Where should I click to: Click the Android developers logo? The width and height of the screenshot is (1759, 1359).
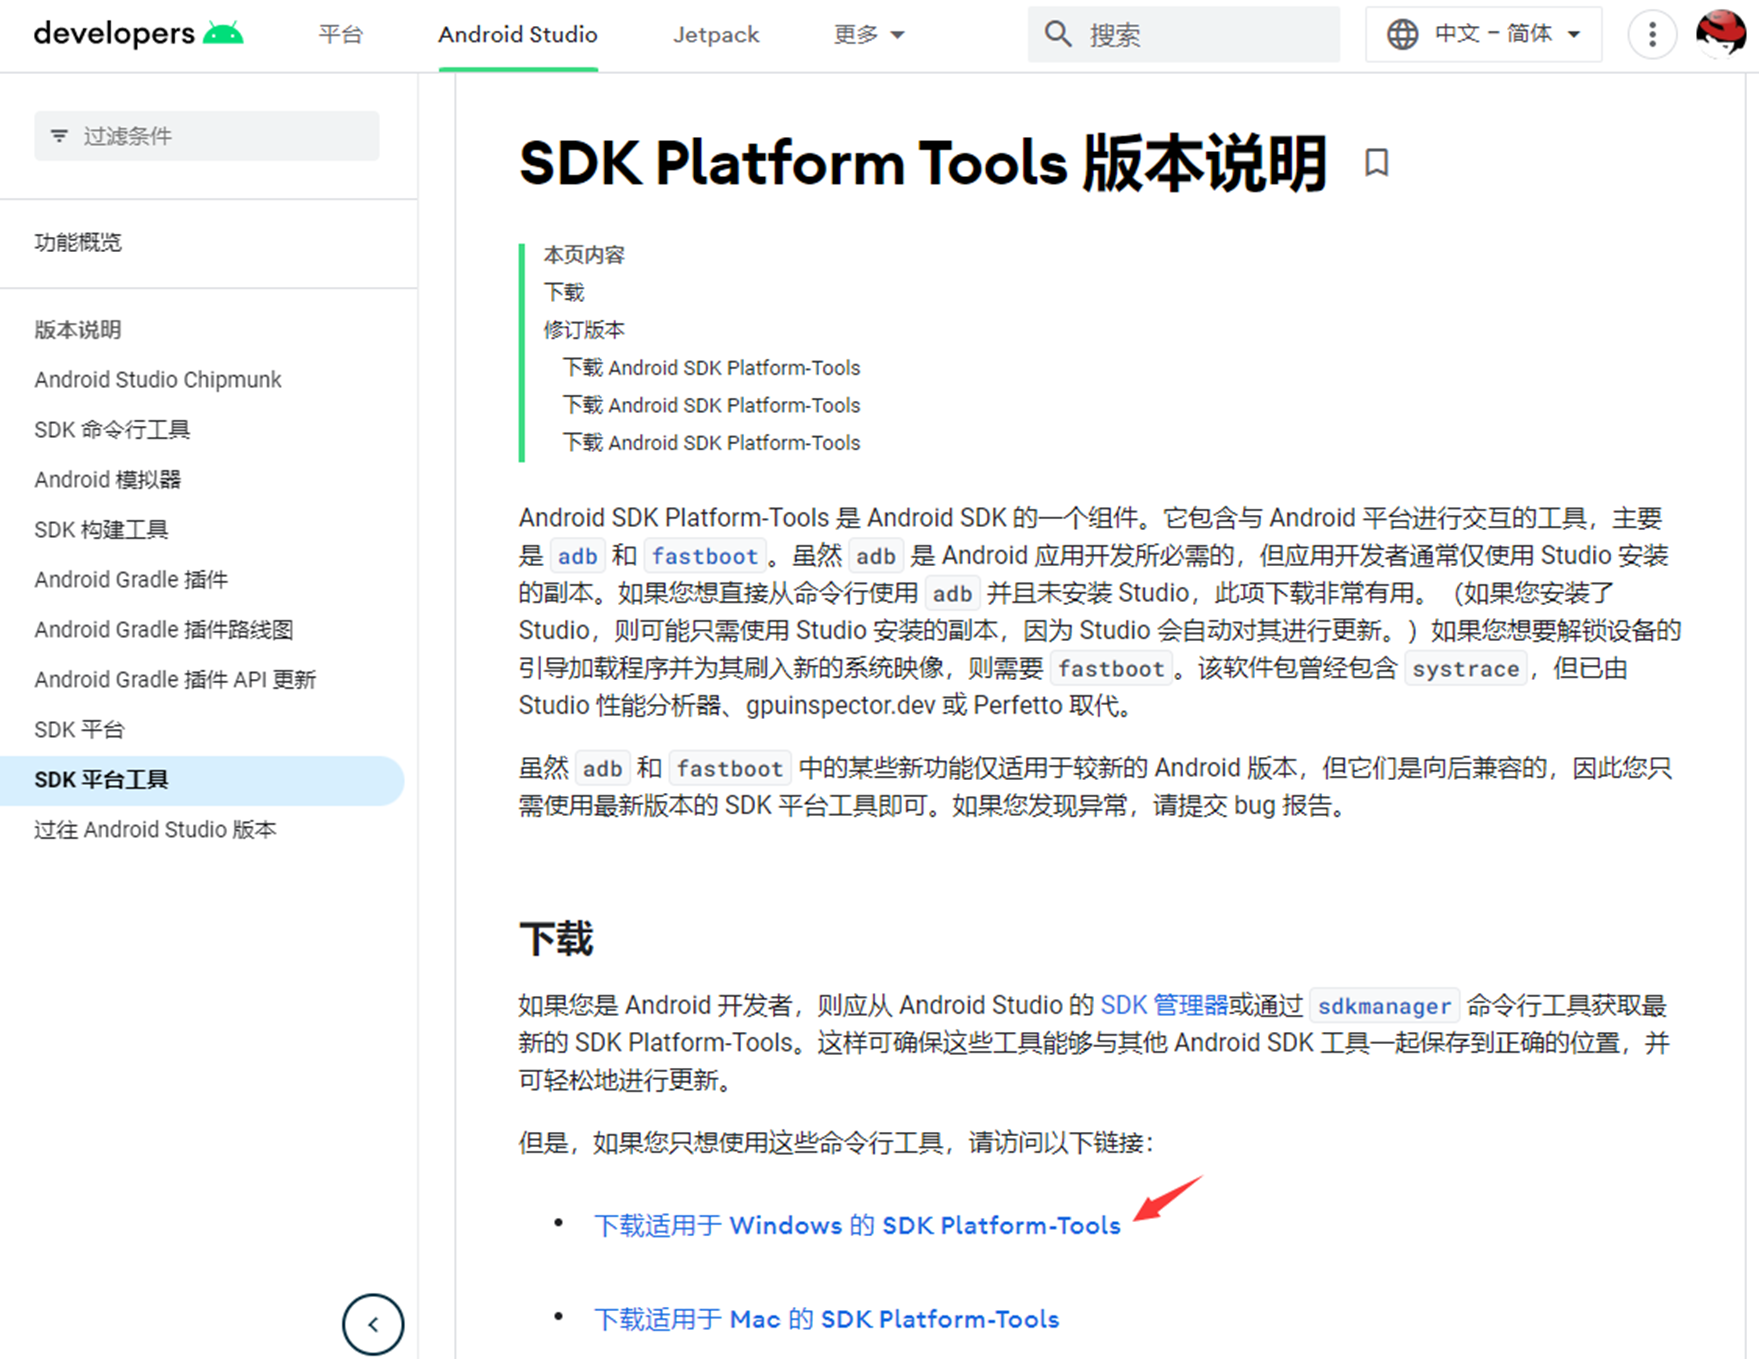tap(138, 34)
